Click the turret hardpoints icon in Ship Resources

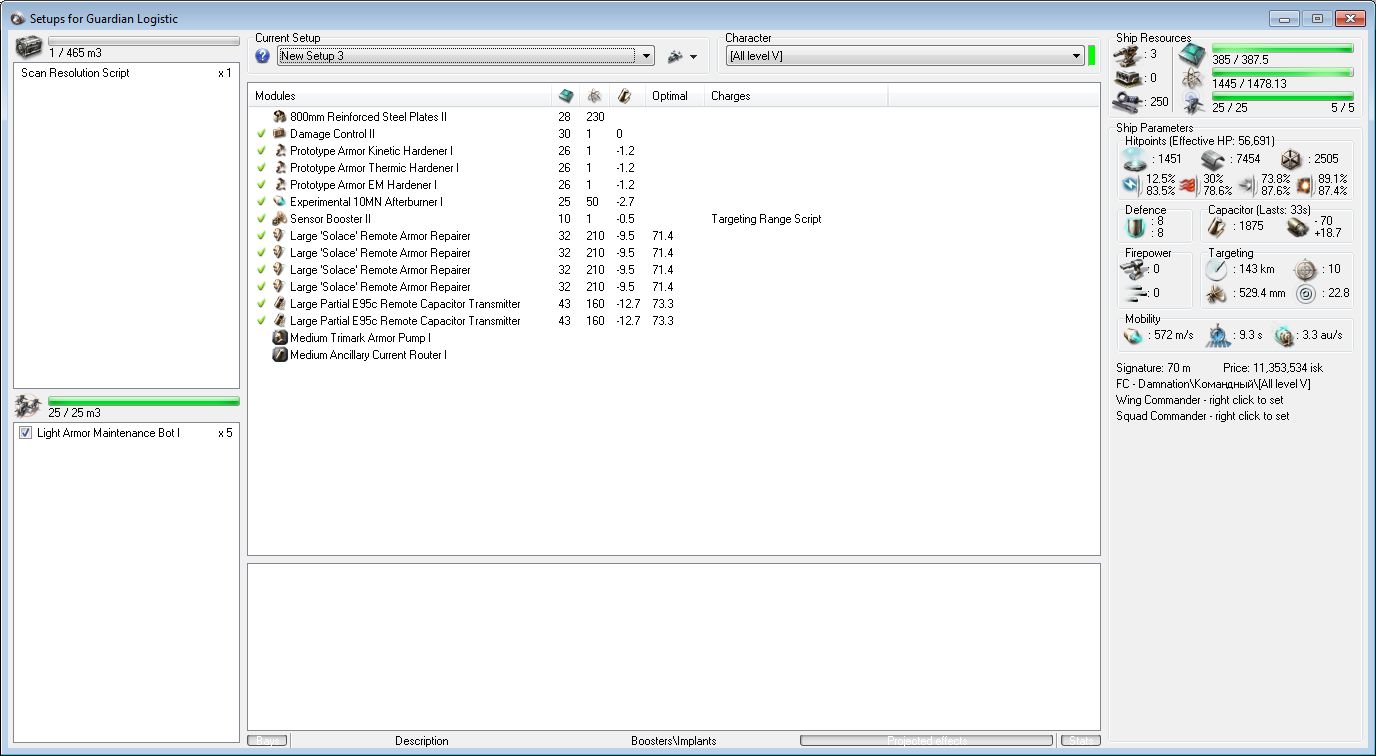coord(1128,54)
